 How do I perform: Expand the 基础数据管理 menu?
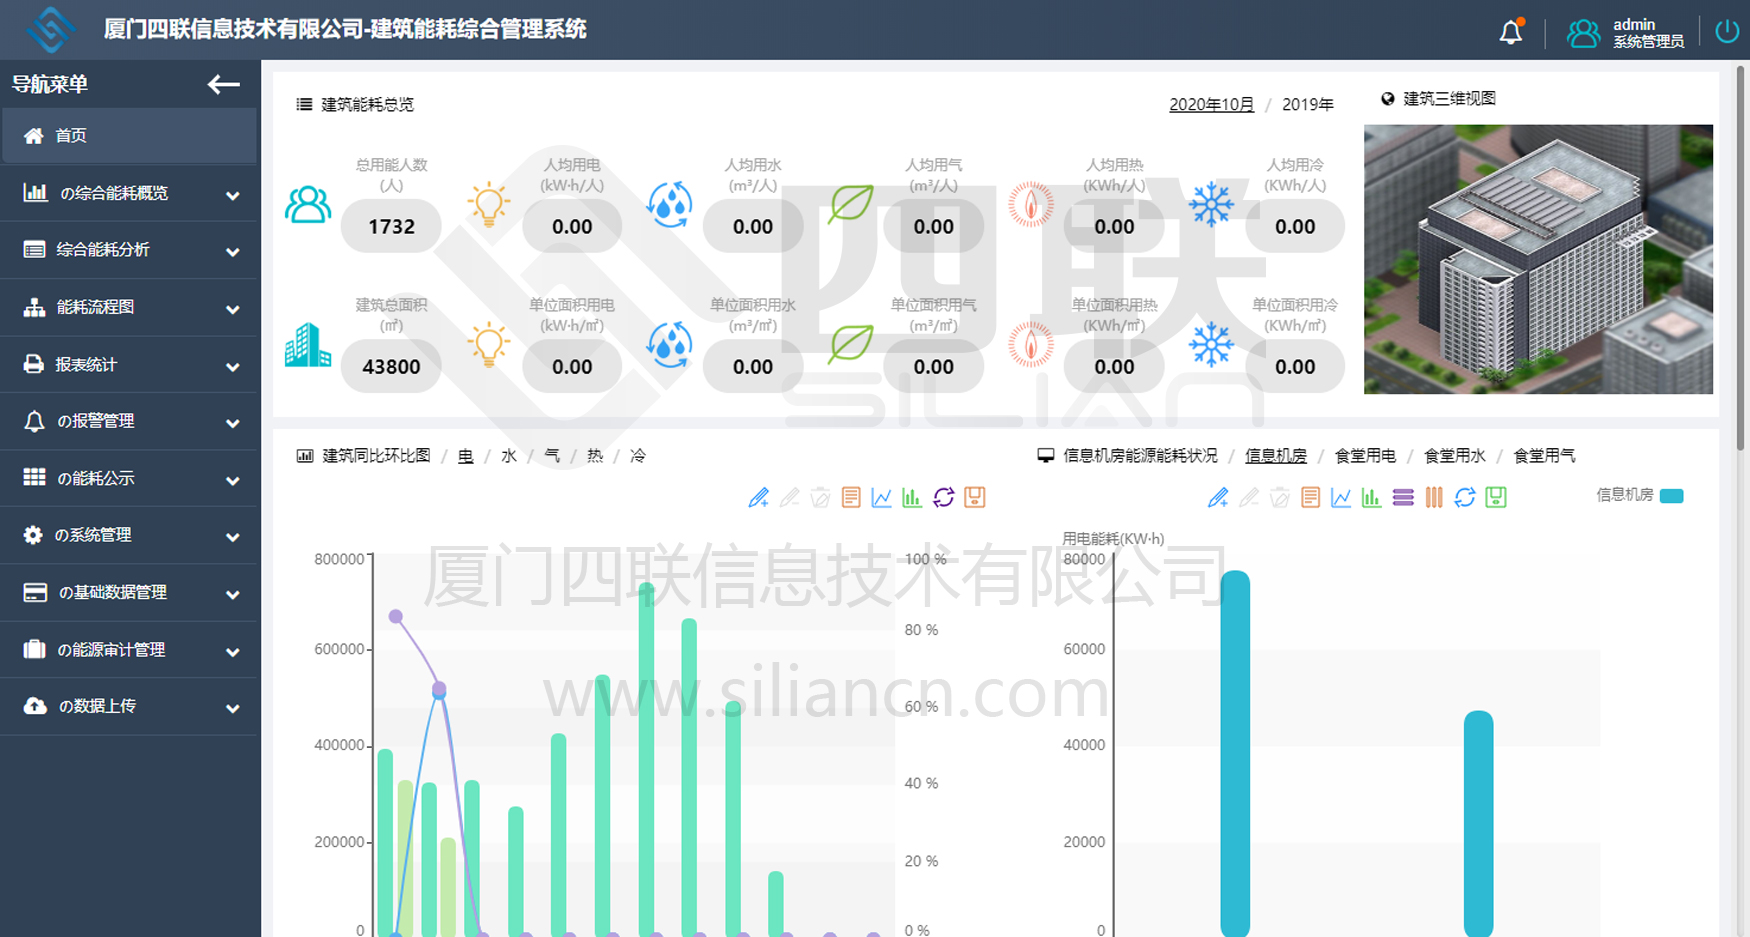[x=129, y=592]
